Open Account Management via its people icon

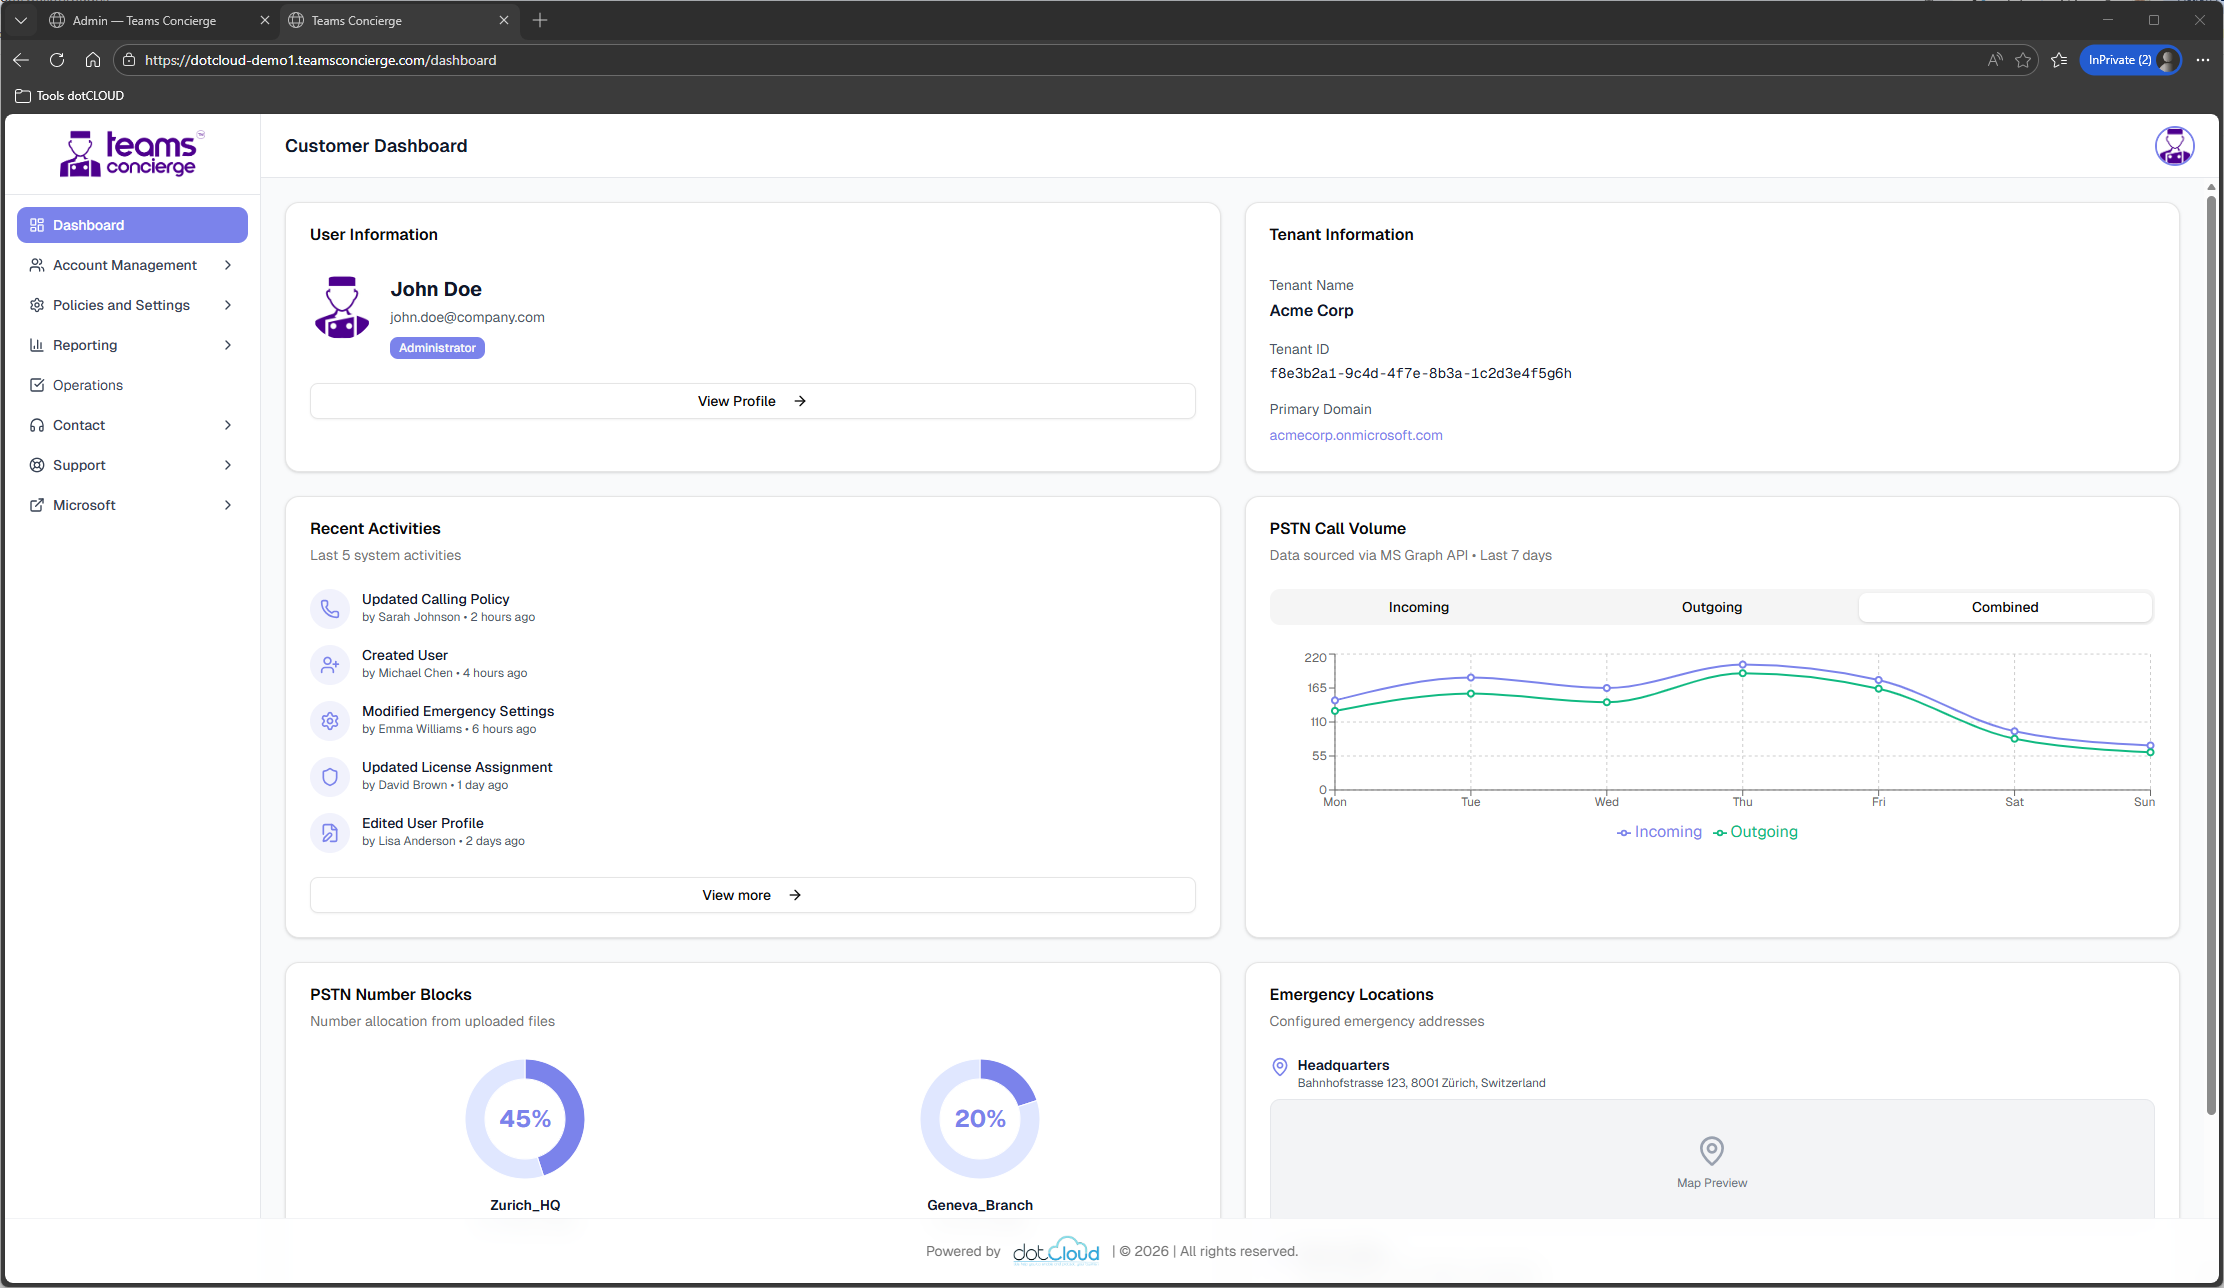tap(36, 265)
